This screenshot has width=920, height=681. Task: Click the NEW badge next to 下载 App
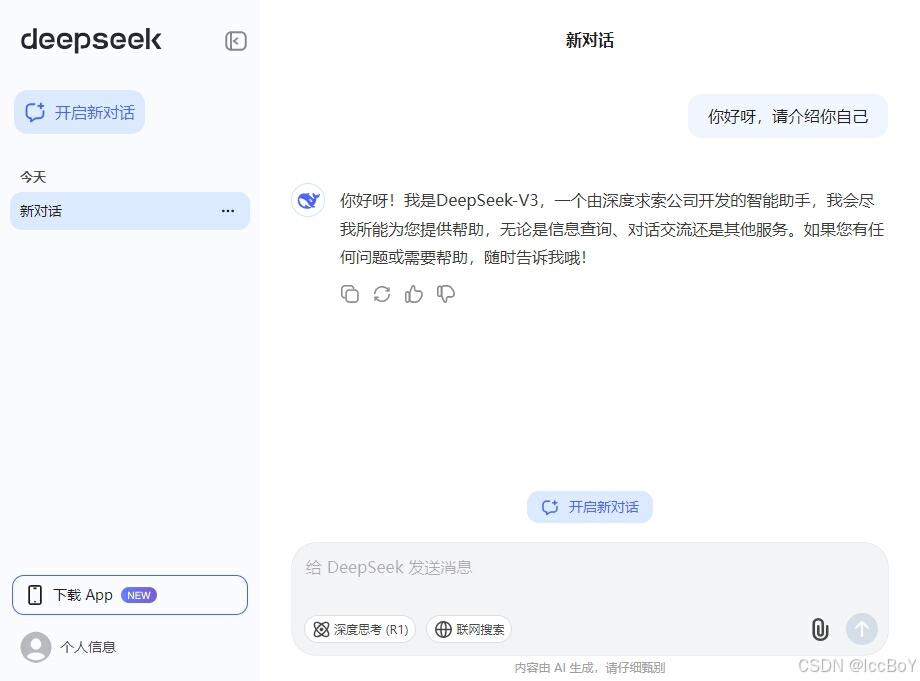(139, 595)
